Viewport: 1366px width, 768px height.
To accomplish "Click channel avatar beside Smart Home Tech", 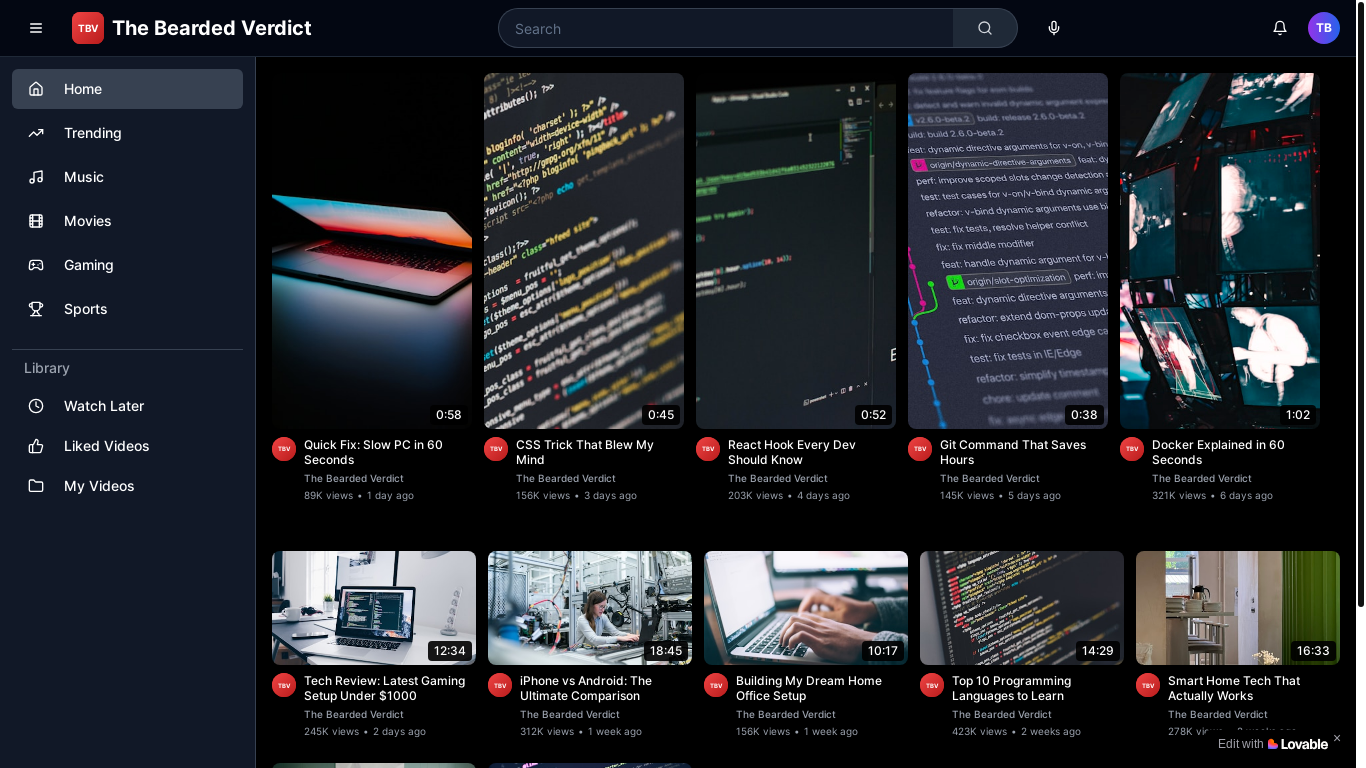I will (1148, 685).
